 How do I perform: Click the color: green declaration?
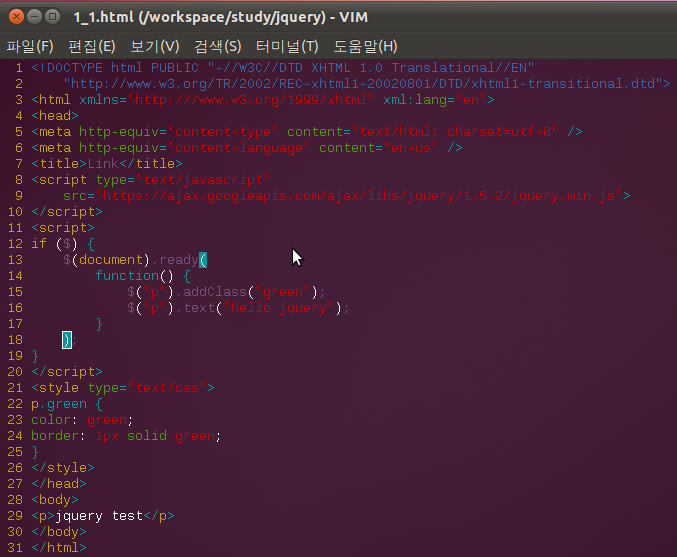[82, 420]
